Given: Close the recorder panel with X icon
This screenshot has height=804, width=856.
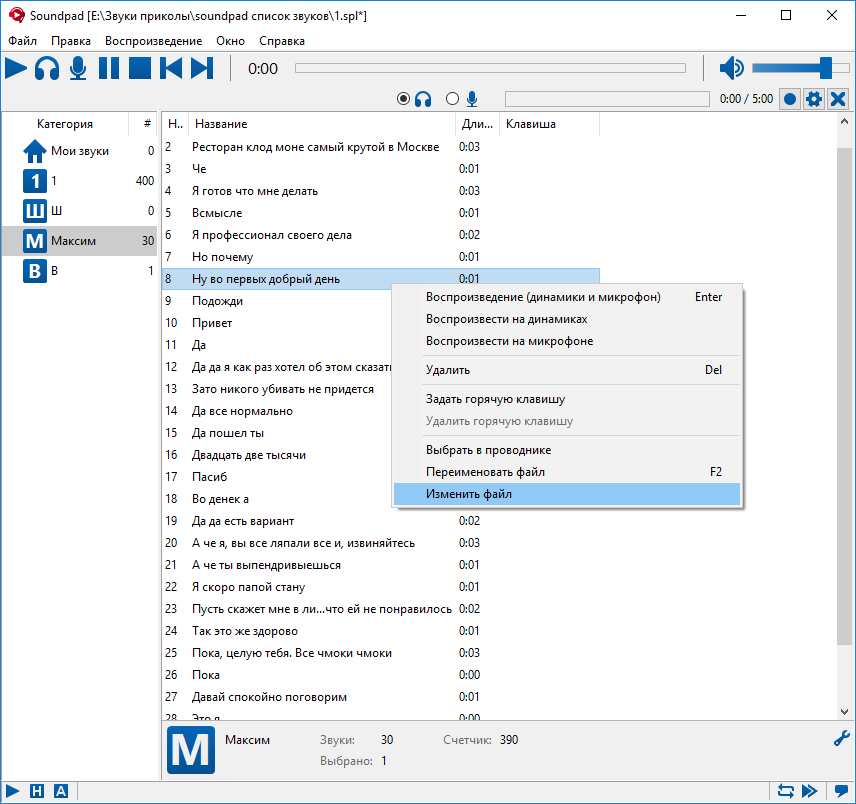Looking at the screenshot, I should pyautogui.click(x=838, y=99).
